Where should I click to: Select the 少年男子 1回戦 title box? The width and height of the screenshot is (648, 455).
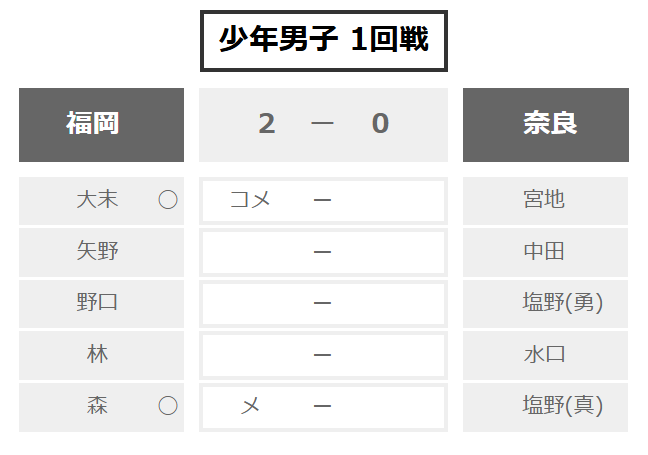pos(323,41)
